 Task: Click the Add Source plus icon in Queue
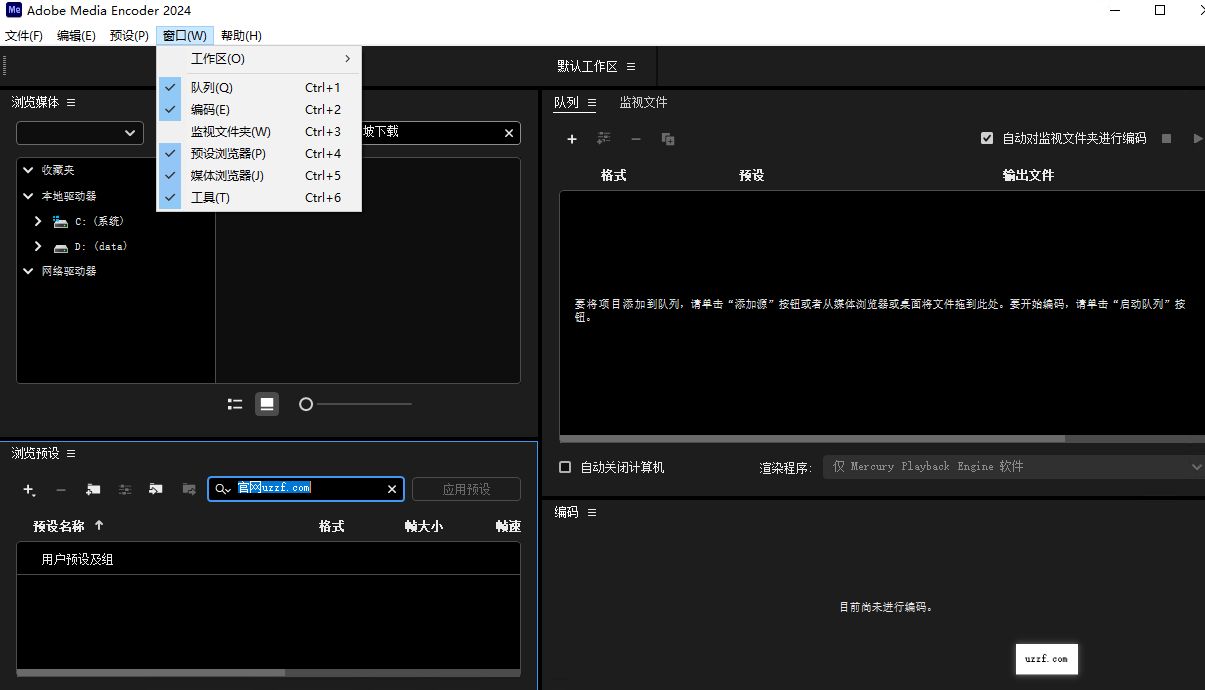(571, 139)
